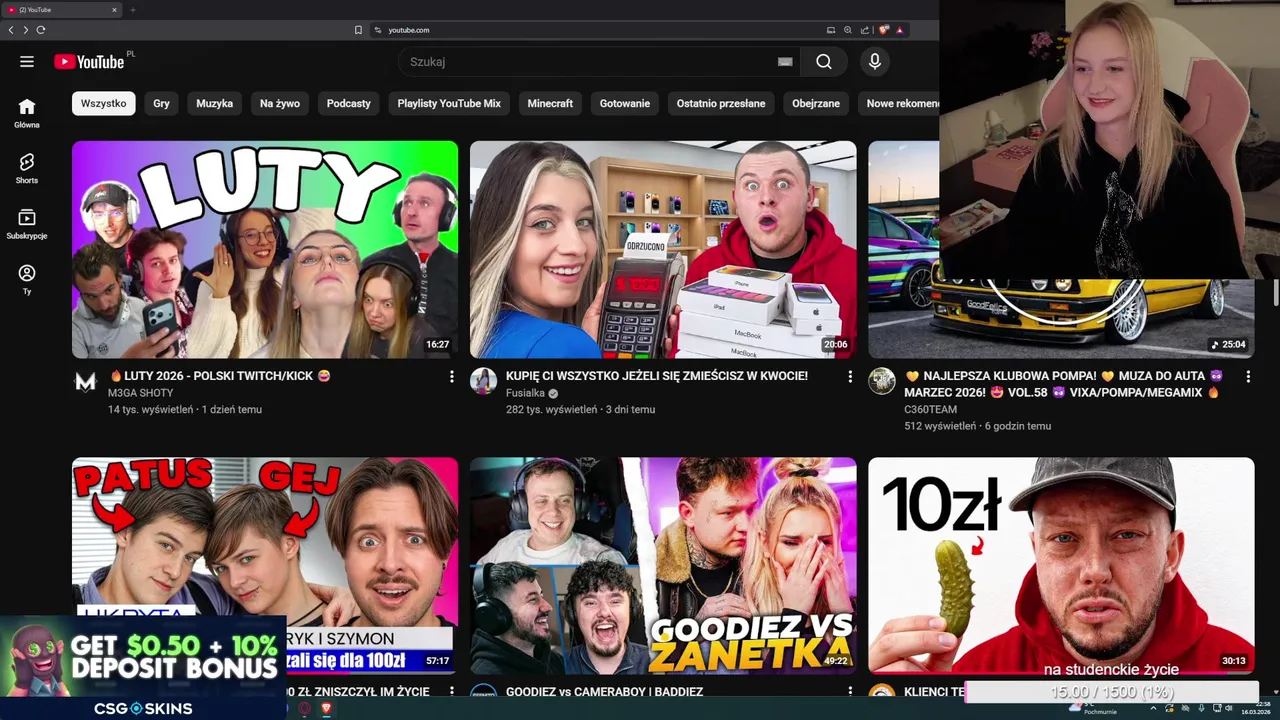1280x720 pixels.
Task: Open the on-screen keyboard in search box
Action: tap(785, 62)
